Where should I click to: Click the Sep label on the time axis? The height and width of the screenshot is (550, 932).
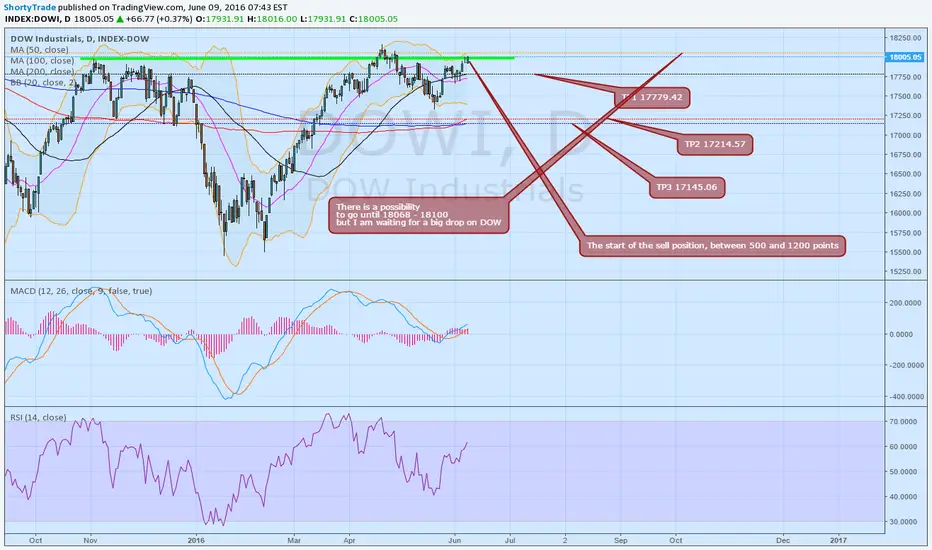[x=621, y=540]
